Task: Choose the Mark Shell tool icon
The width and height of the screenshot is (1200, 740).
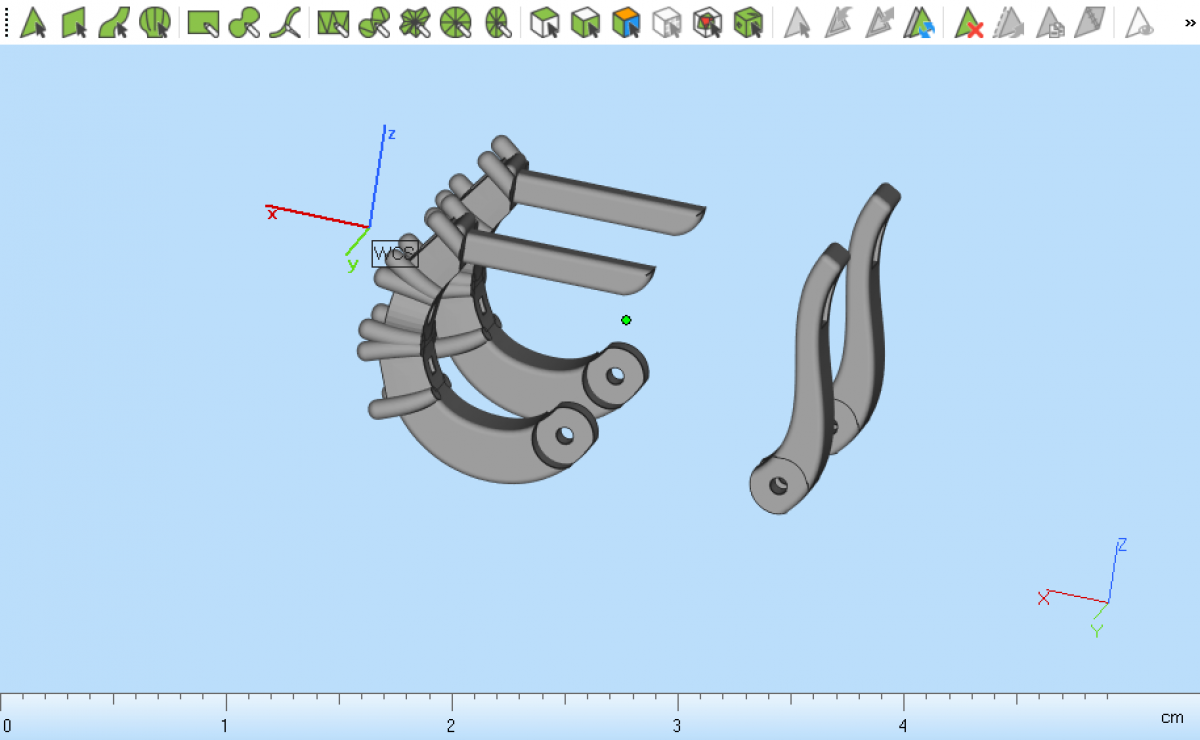Action: tap(155, 21)
